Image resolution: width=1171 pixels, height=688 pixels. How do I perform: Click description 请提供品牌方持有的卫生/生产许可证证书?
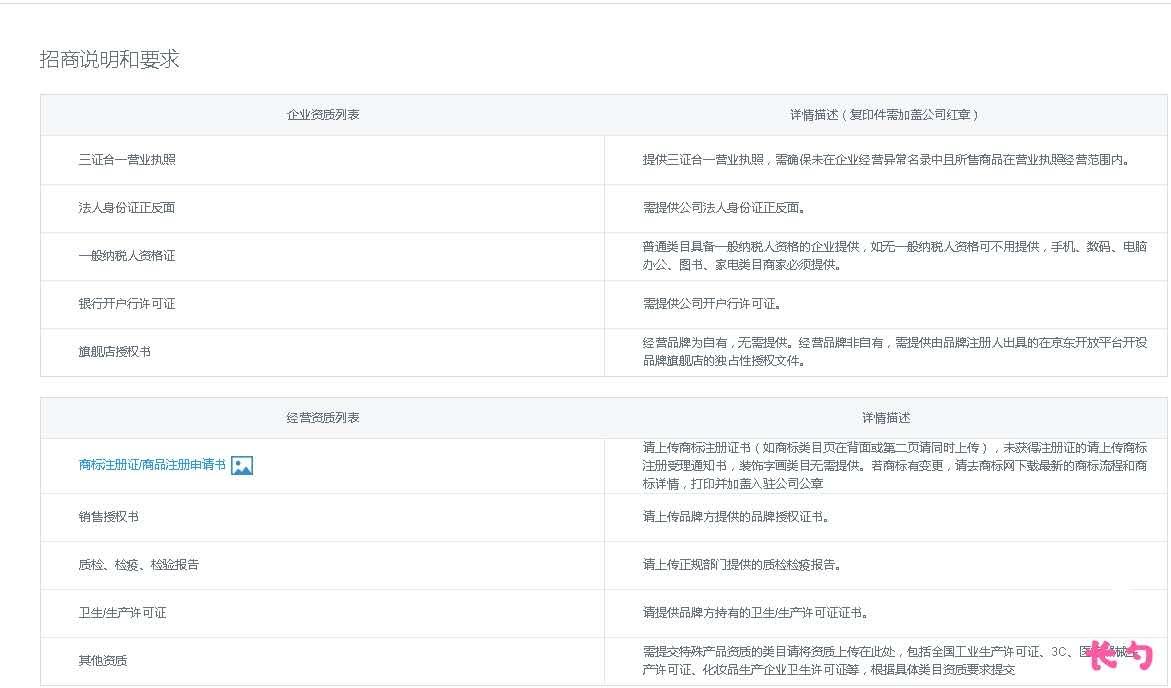(755, 613)
